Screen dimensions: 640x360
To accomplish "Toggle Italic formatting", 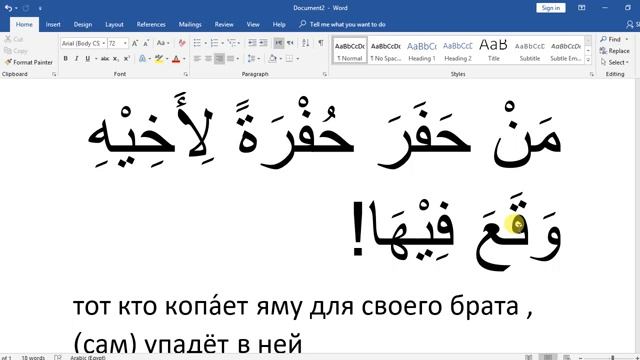I will pos(76,59).
